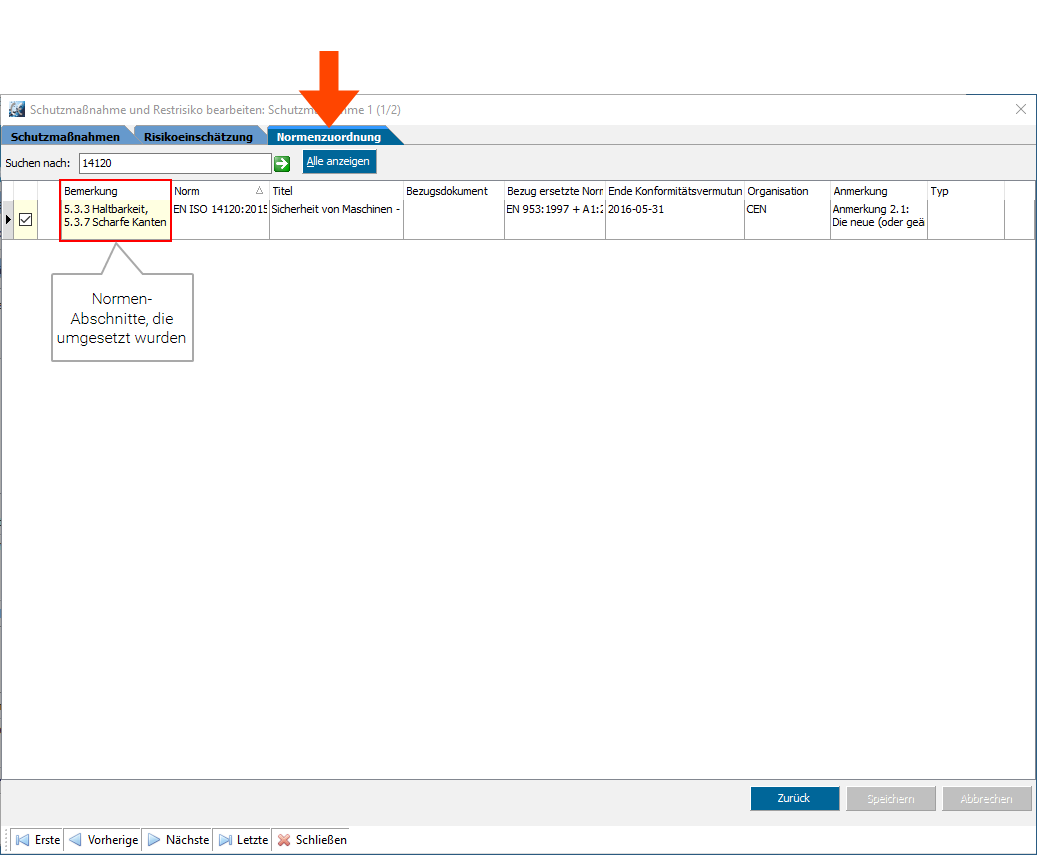
Task: Go to next record (Nächste)
Action: [x=178, y=840]
